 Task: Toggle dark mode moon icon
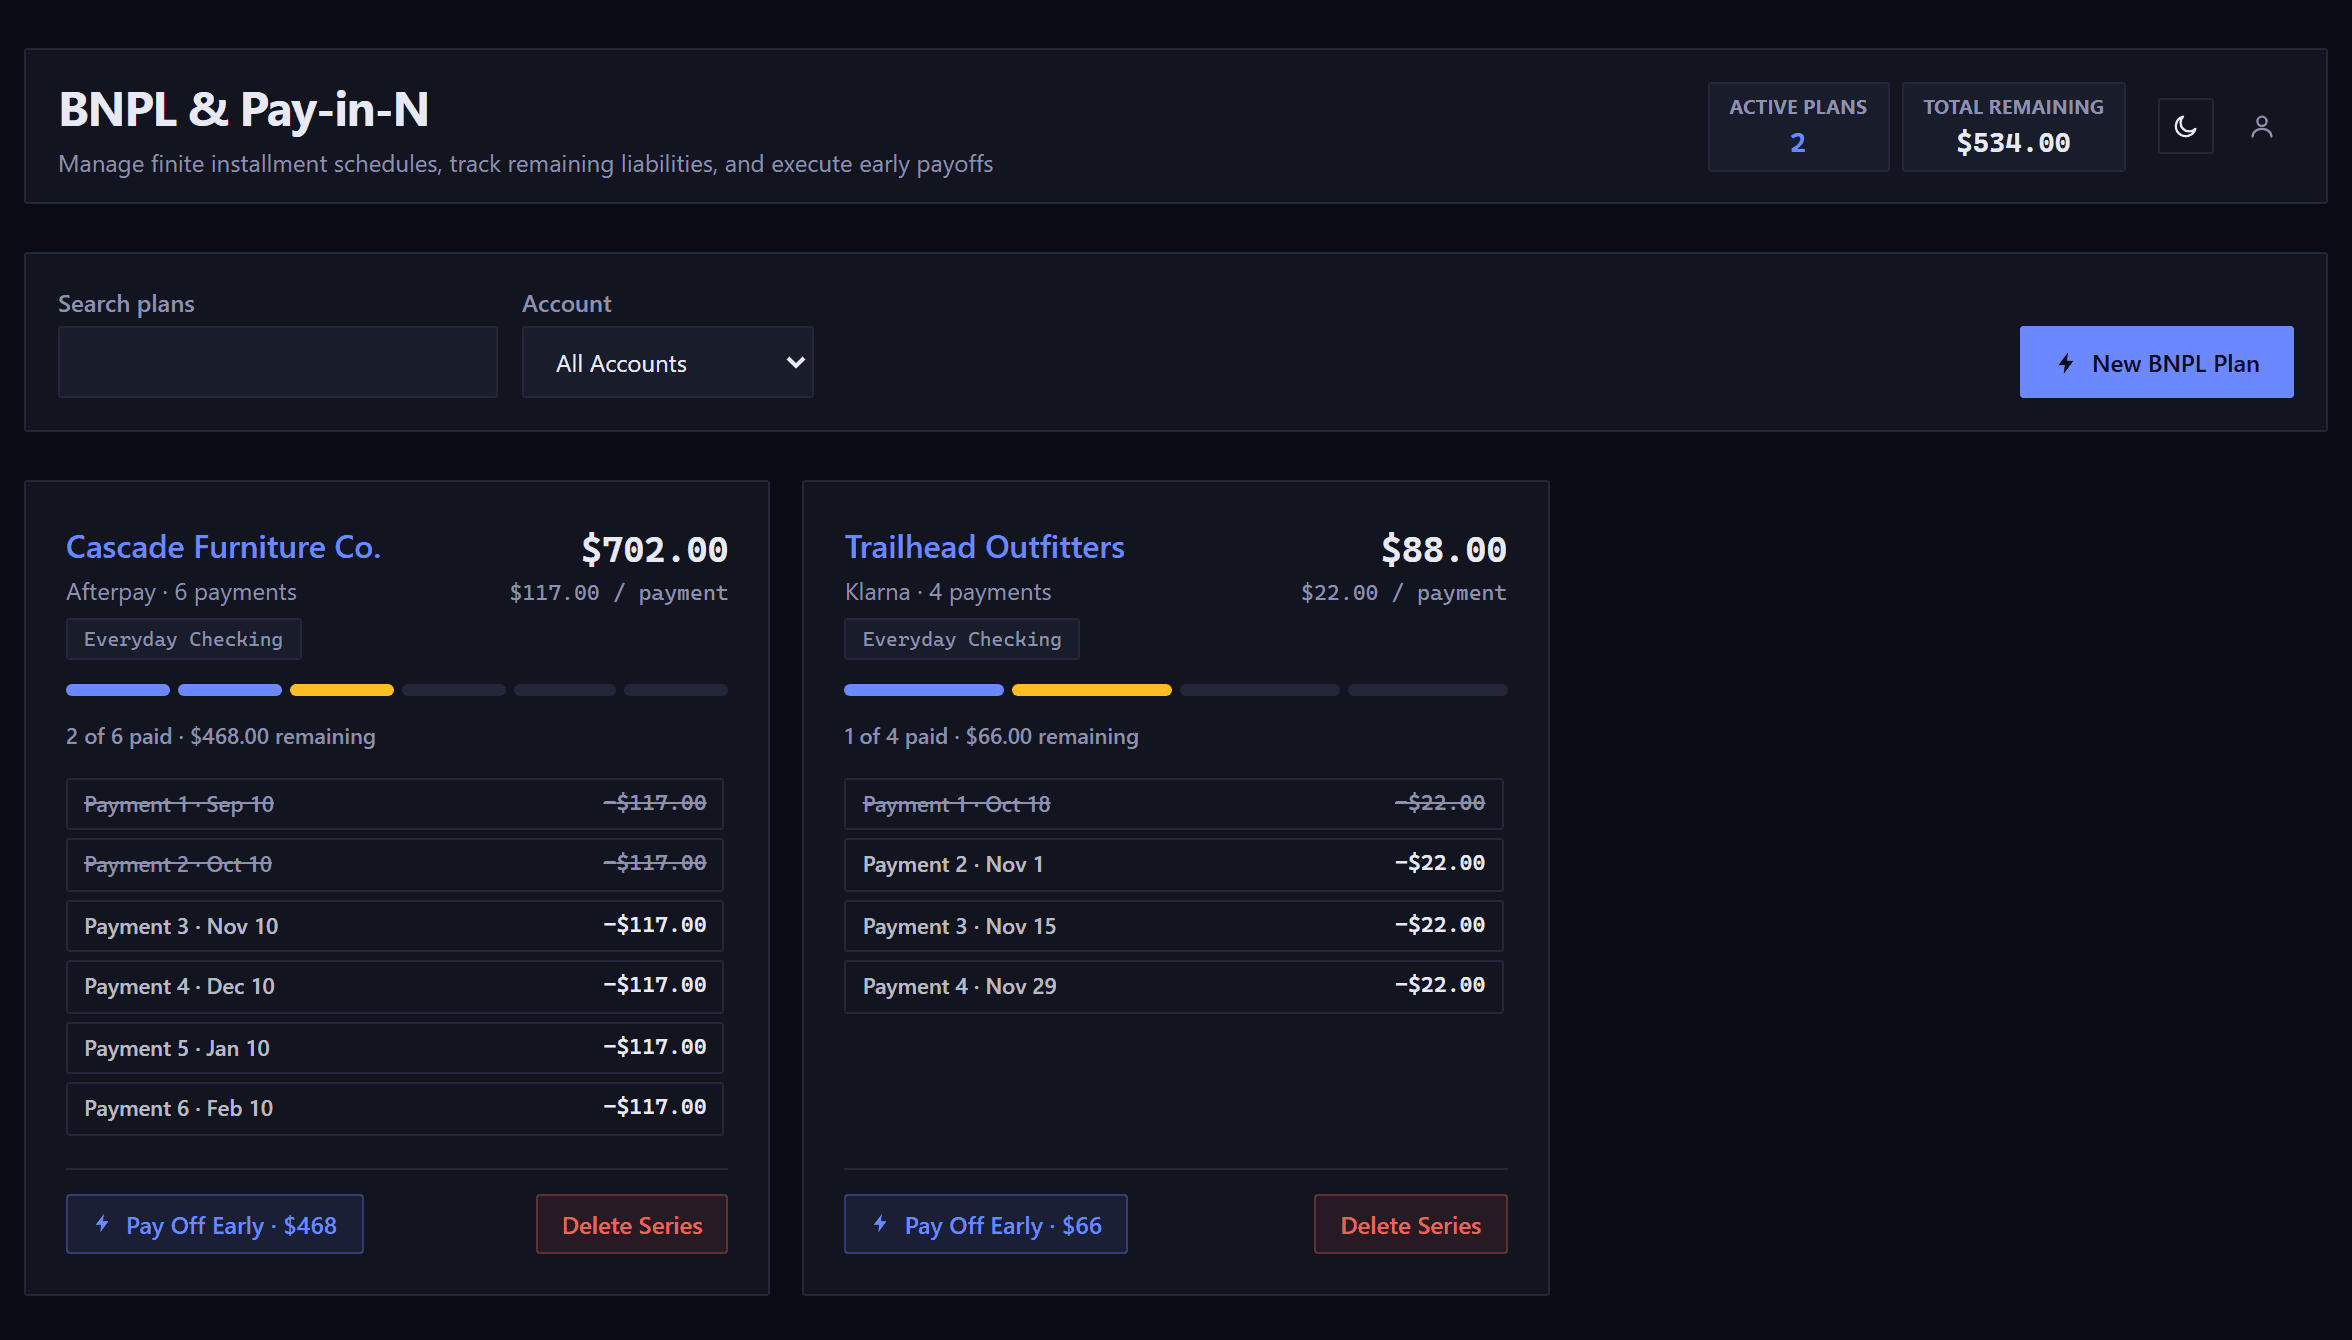coord(2185,127)
